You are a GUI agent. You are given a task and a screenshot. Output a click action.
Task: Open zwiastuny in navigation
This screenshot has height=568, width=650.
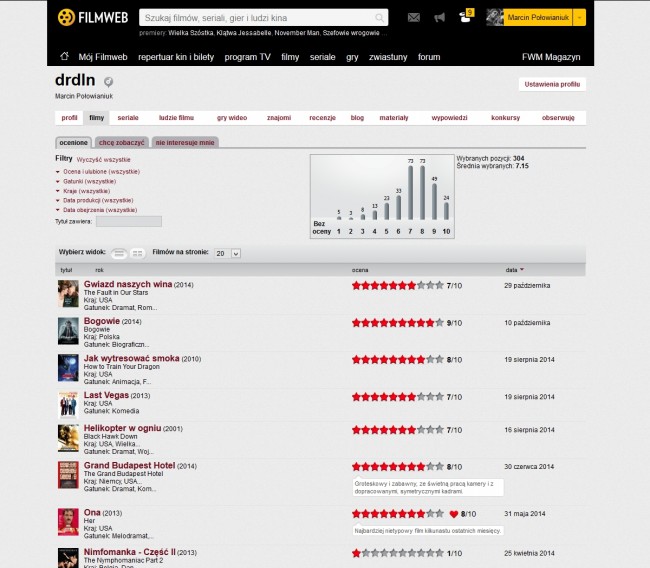tap(388, 57)
